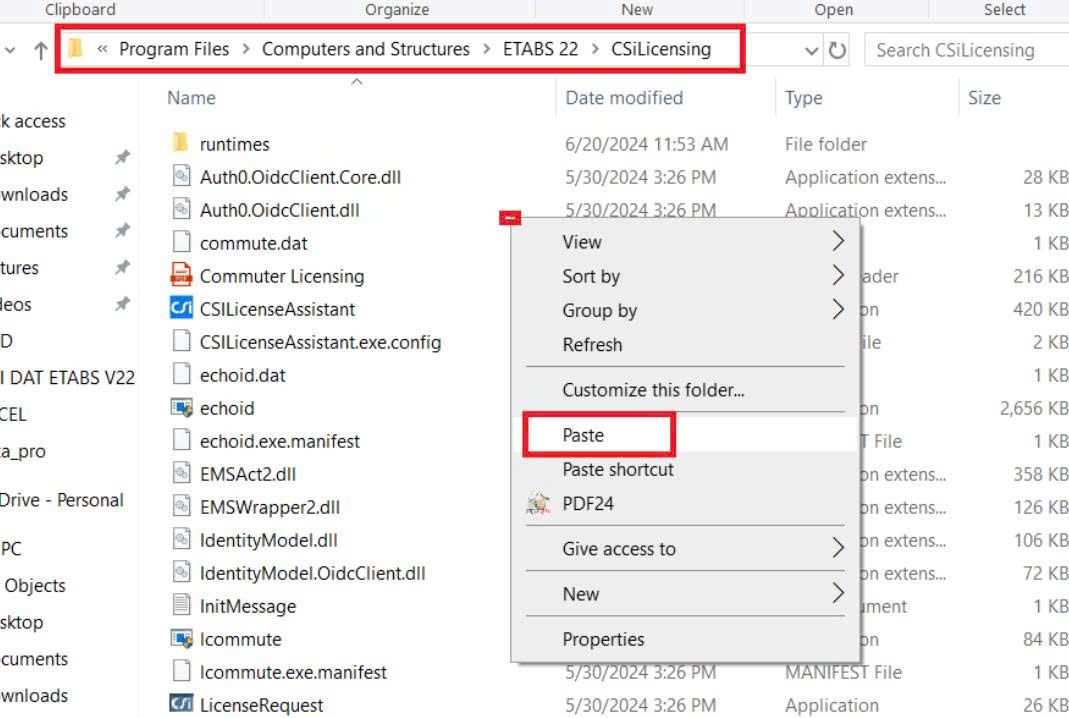Click the echoid.dat file icon
This screenshot has height=718, width=1069.
click(181, 374)
